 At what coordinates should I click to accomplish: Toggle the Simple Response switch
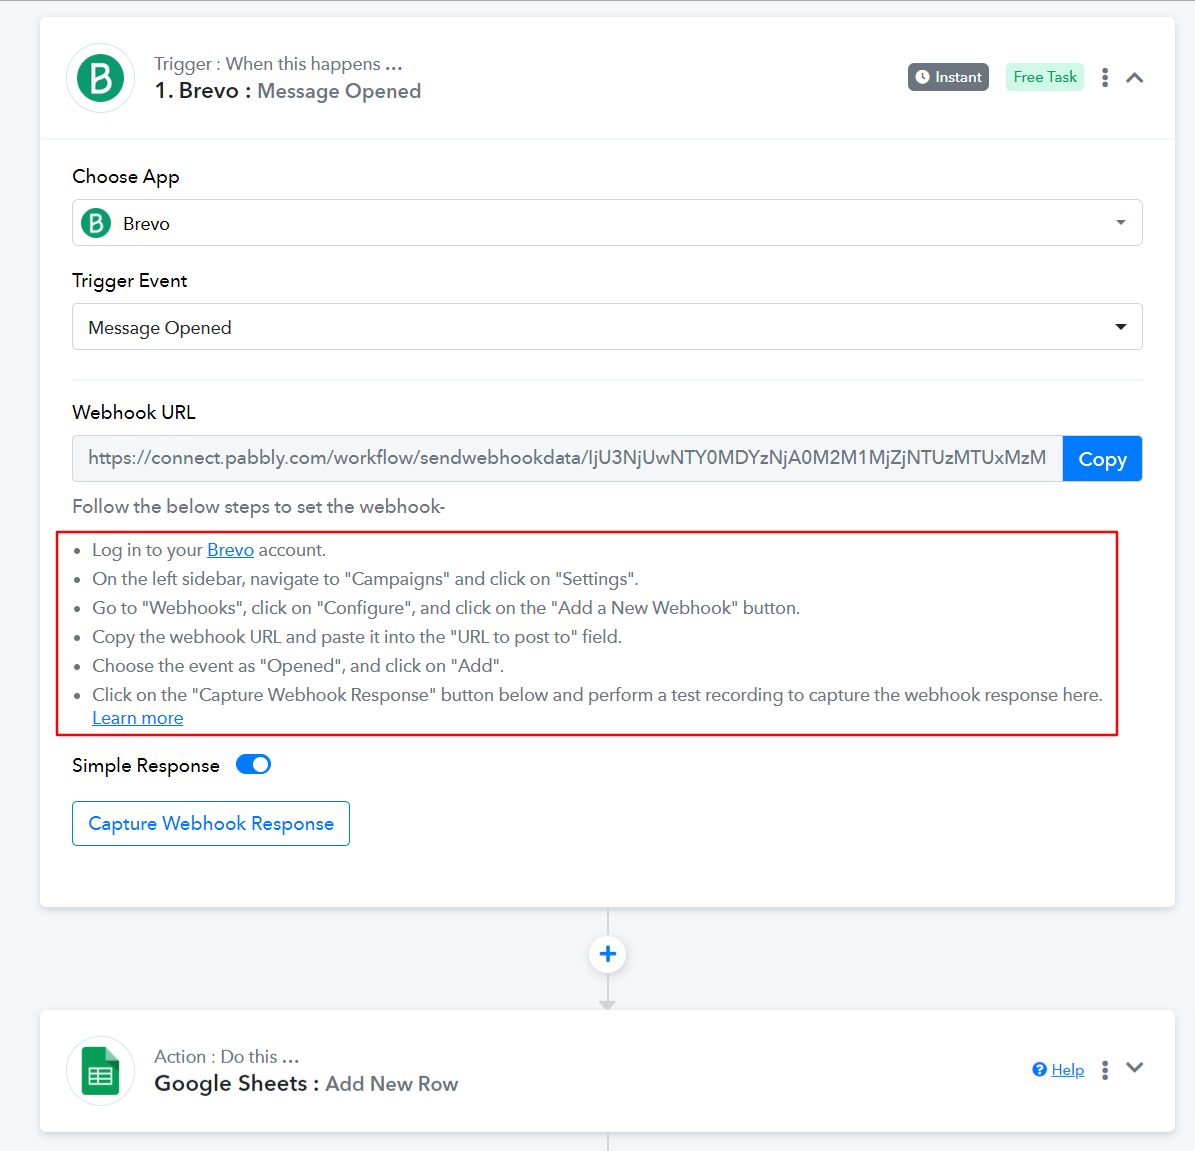(x=253, y=765)
